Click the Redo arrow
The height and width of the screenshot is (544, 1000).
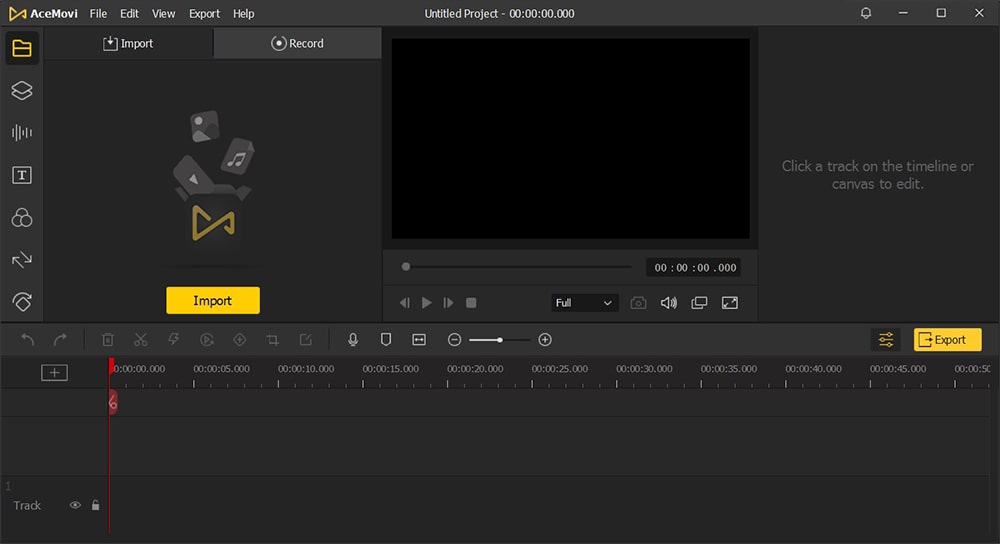60,340
